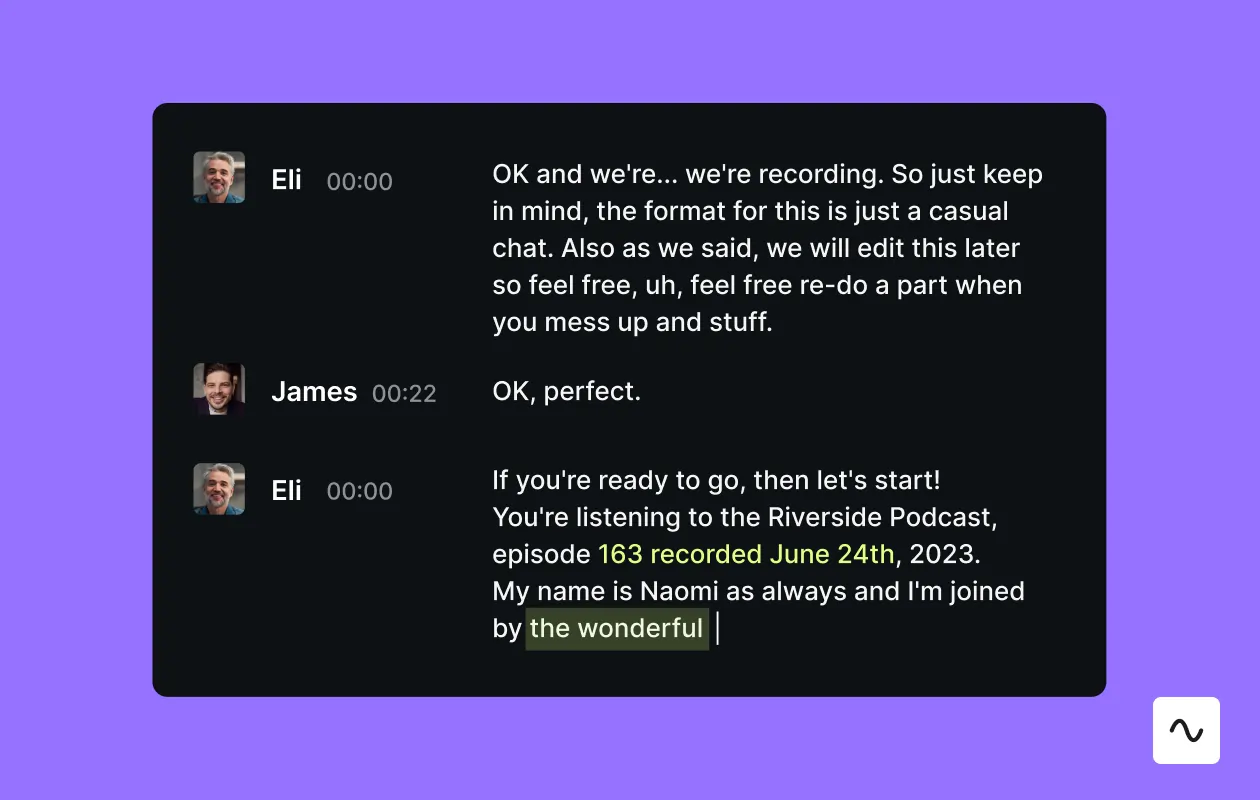This screenshot has width=1260, height=800.
Task: Collapse Eli's second transcript block
Action: click(758, 553)
